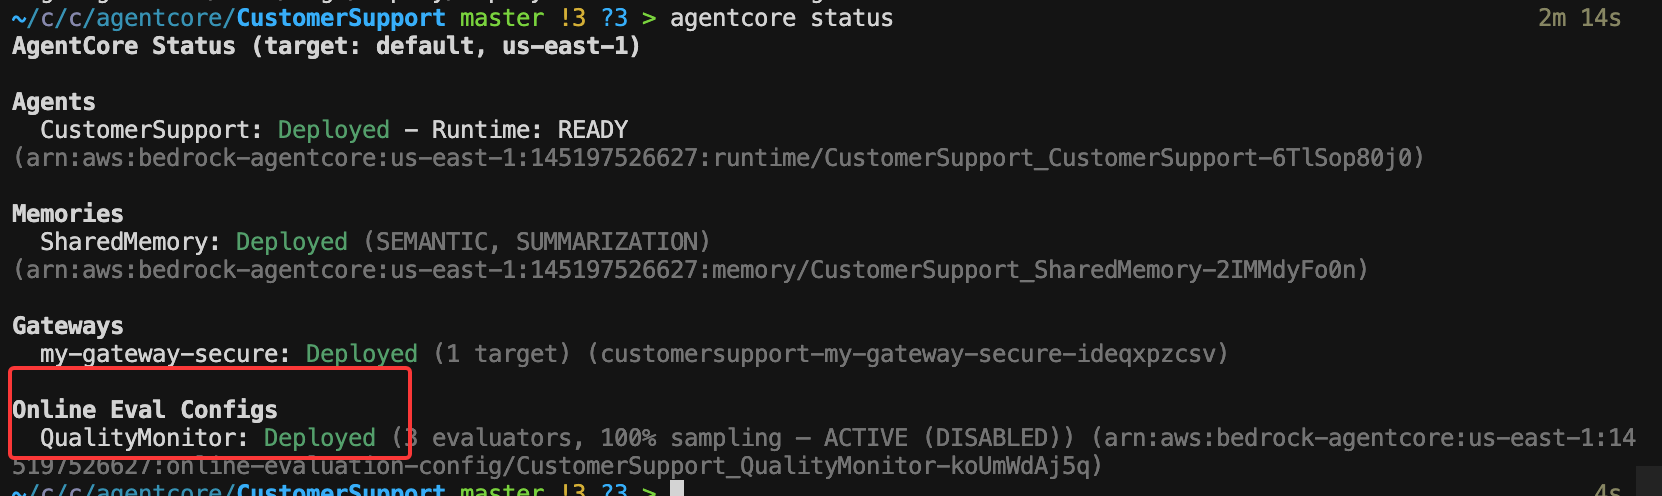Click the QualityMonitor config name
The height and width of the screenshot is (496, 1662).
coord(143,438)
